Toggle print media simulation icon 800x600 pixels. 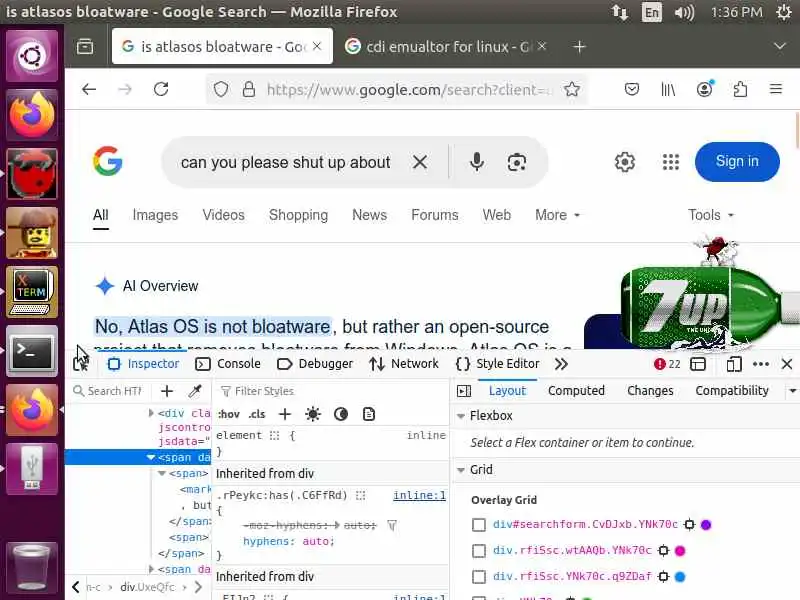pyautogui.click(x=369, y=414)
